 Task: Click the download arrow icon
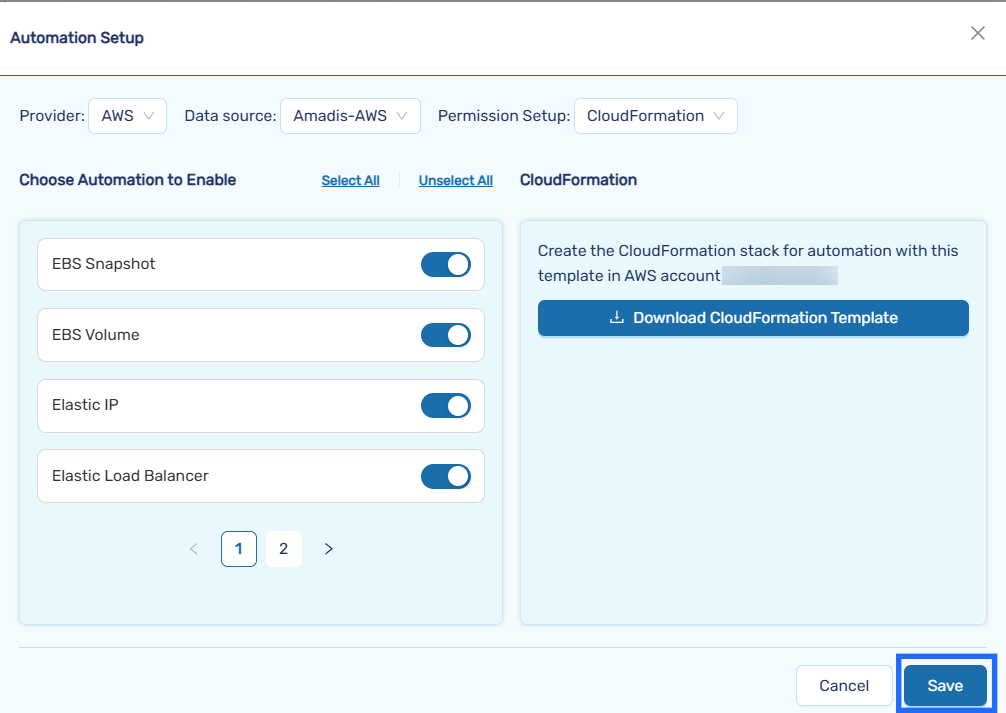click(617, 318)
